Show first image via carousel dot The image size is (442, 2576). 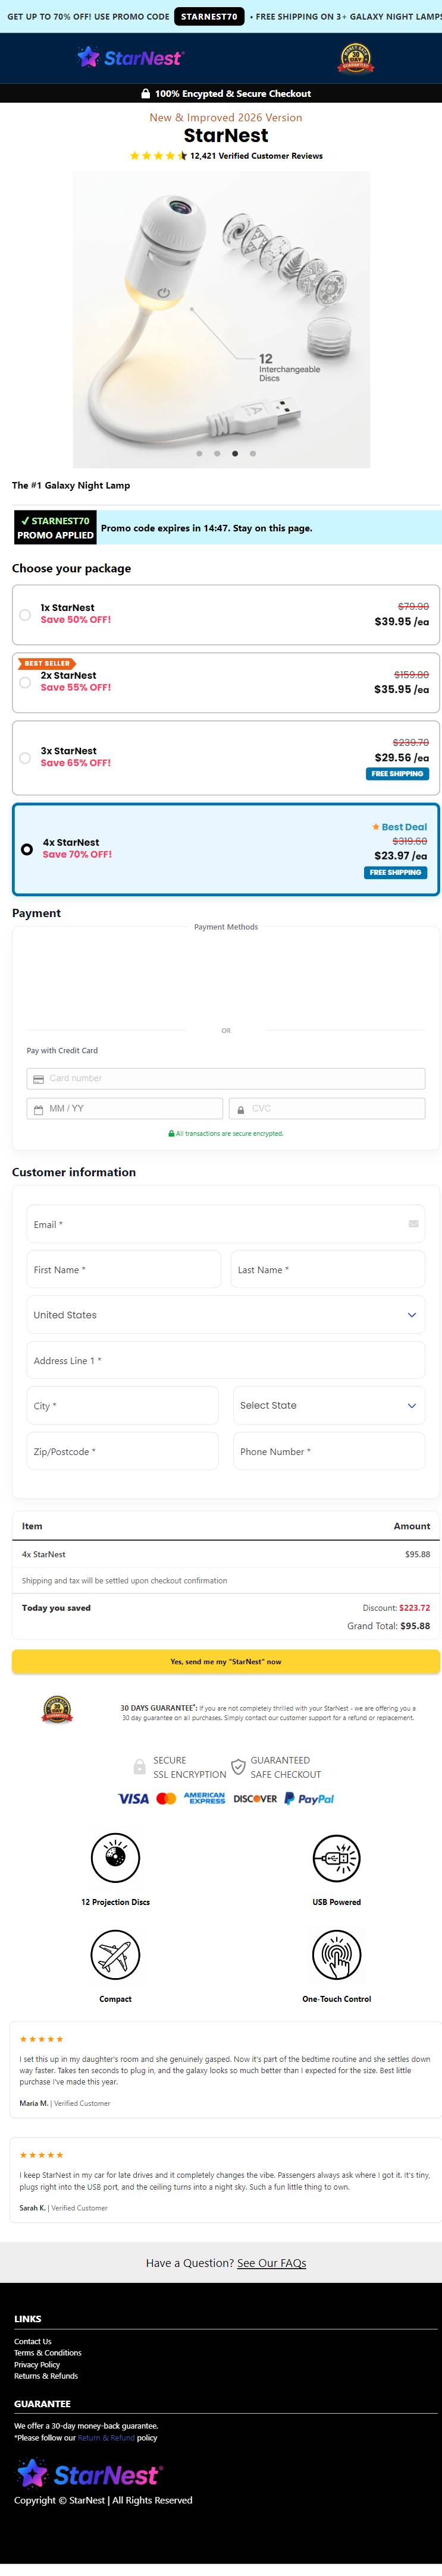coord(199,454)
